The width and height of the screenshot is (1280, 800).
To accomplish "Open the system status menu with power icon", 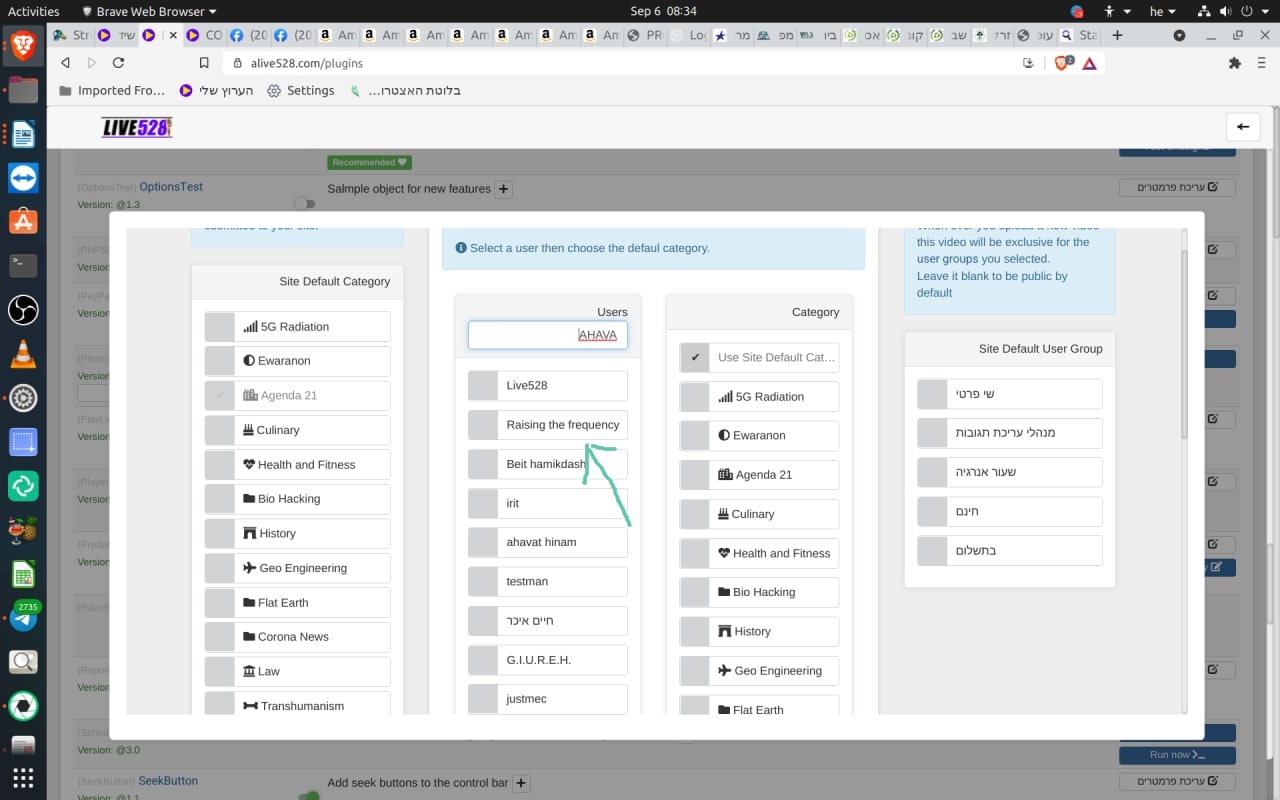I will pyautogui.click(x=1233, y=11).
